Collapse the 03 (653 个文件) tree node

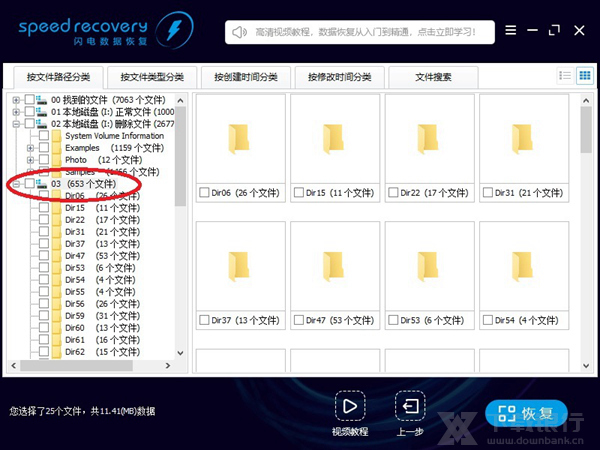[16, 184]
